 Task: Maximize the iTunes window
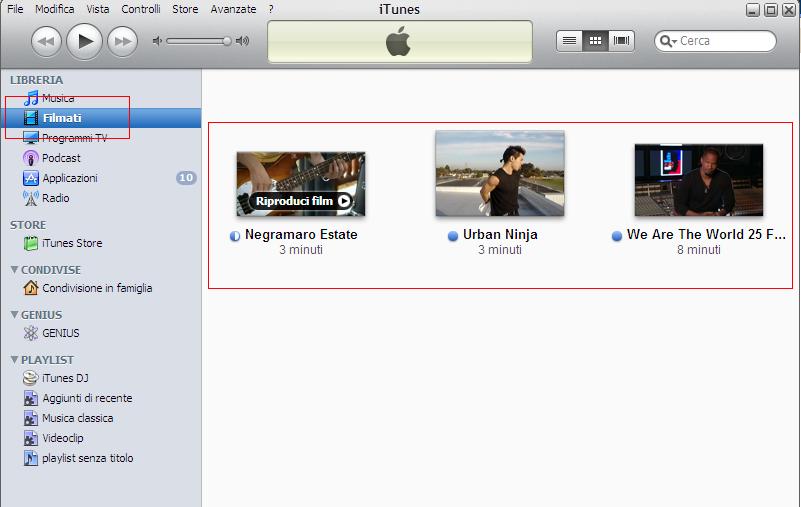pos(771,10)
